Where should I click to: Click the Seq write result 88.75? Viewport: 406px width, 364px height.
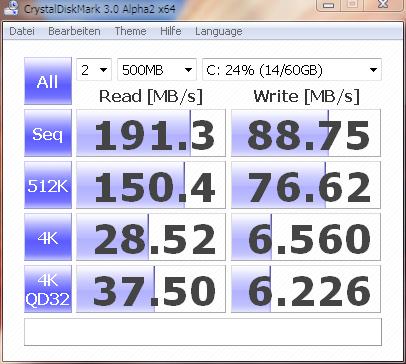306,133
